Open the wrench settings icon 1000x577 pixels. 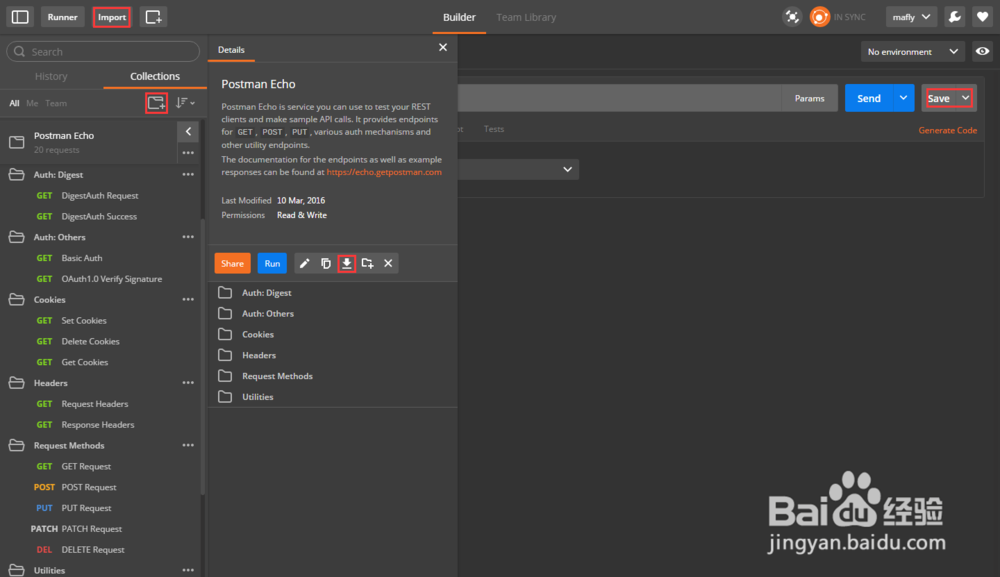pyautogui.click(x=955, y=17)
